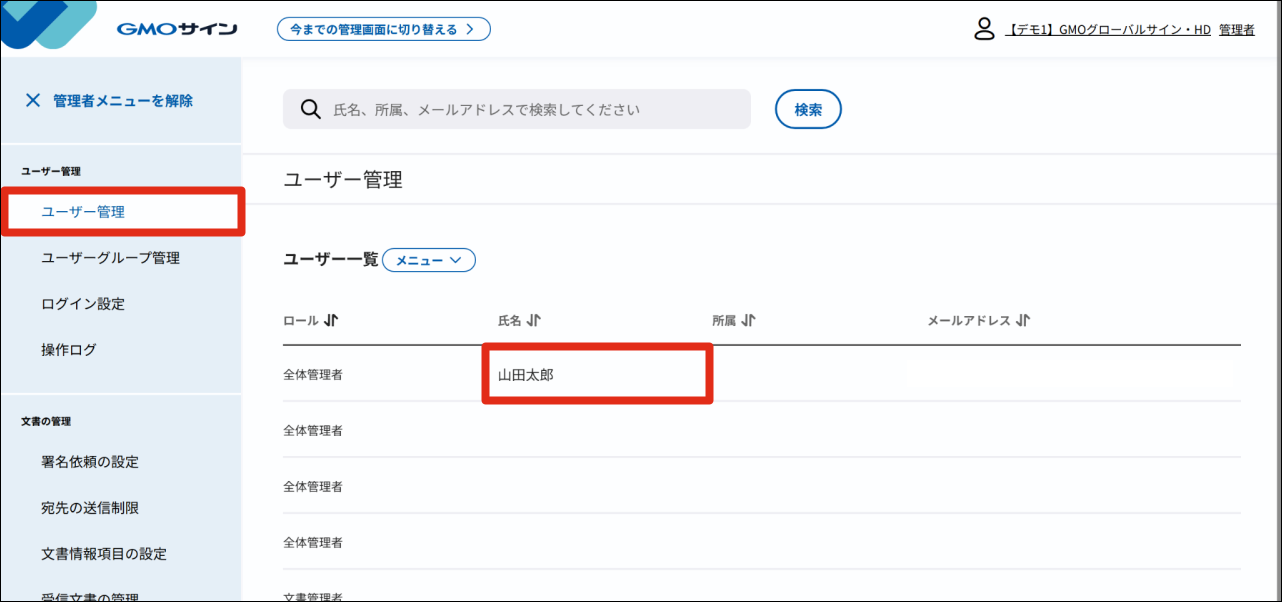Open the メニュー dropdown next to ユーザー一覧
Image resolution: width=1282 pixels, height=602 pixels.
[x=429, y=260]
